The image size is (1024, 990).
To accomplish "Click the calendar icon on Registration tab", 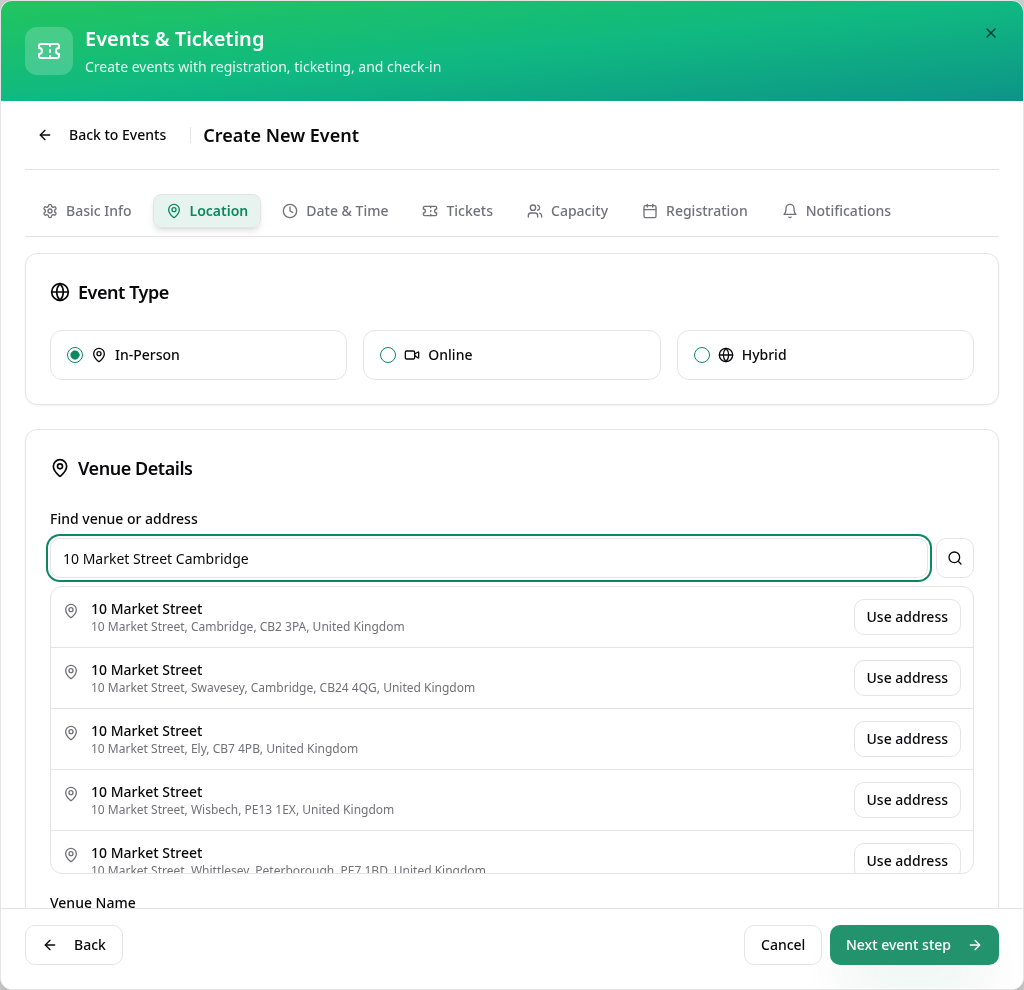I will (x=650, y=211).
